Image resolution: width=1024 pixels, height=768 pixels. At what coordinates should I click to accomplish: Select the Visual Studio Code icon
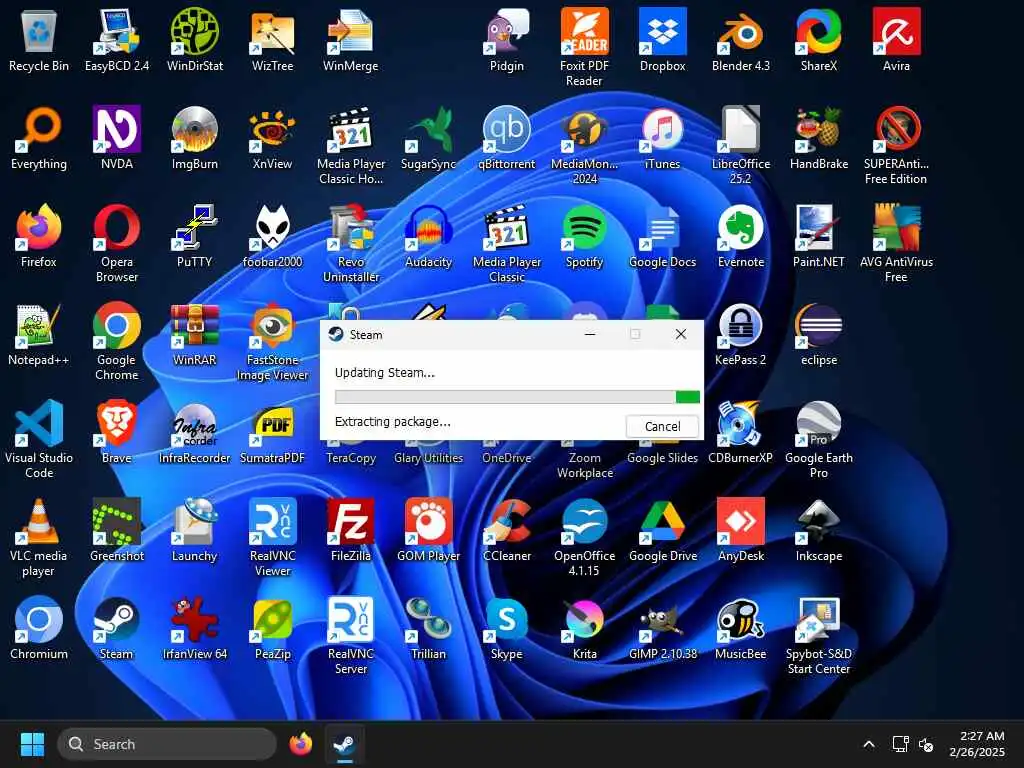(x=39, y=439)
